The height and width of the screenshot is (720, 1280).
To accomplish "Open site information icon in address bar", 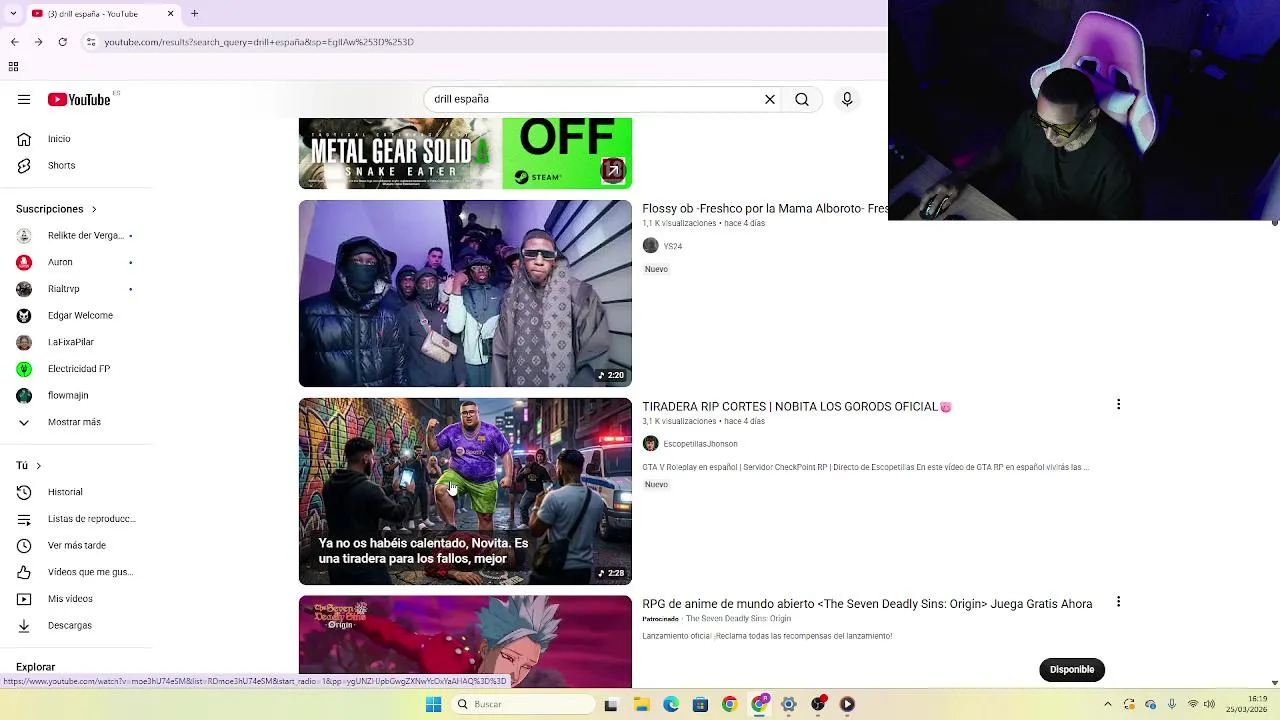I will coord(91,42).
